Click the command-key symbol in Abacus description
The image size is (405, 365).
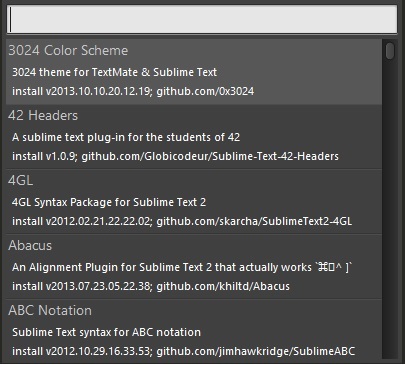pos(323,267)
